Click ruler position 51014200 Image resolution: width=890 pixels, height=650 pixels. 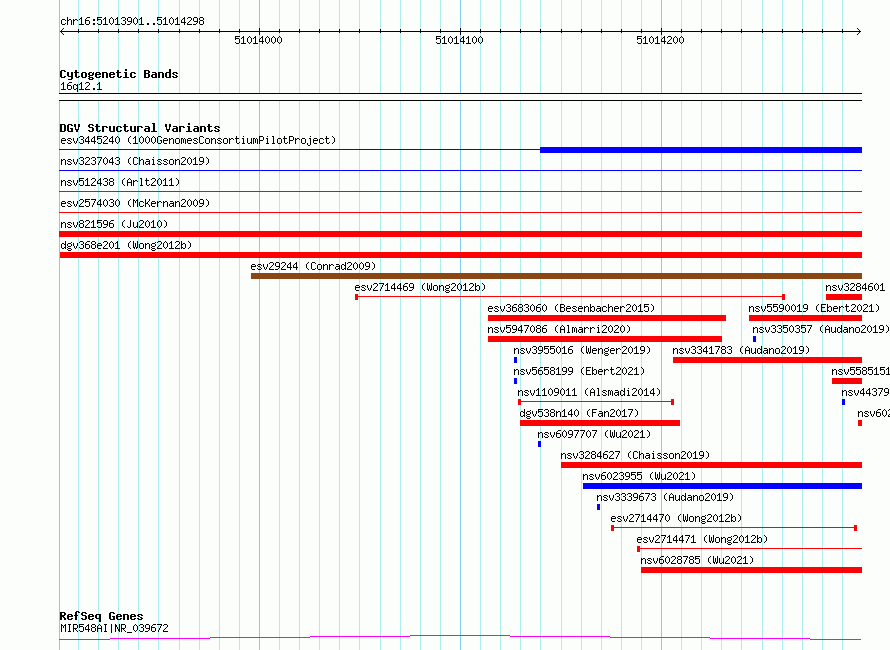click(660, 40)
